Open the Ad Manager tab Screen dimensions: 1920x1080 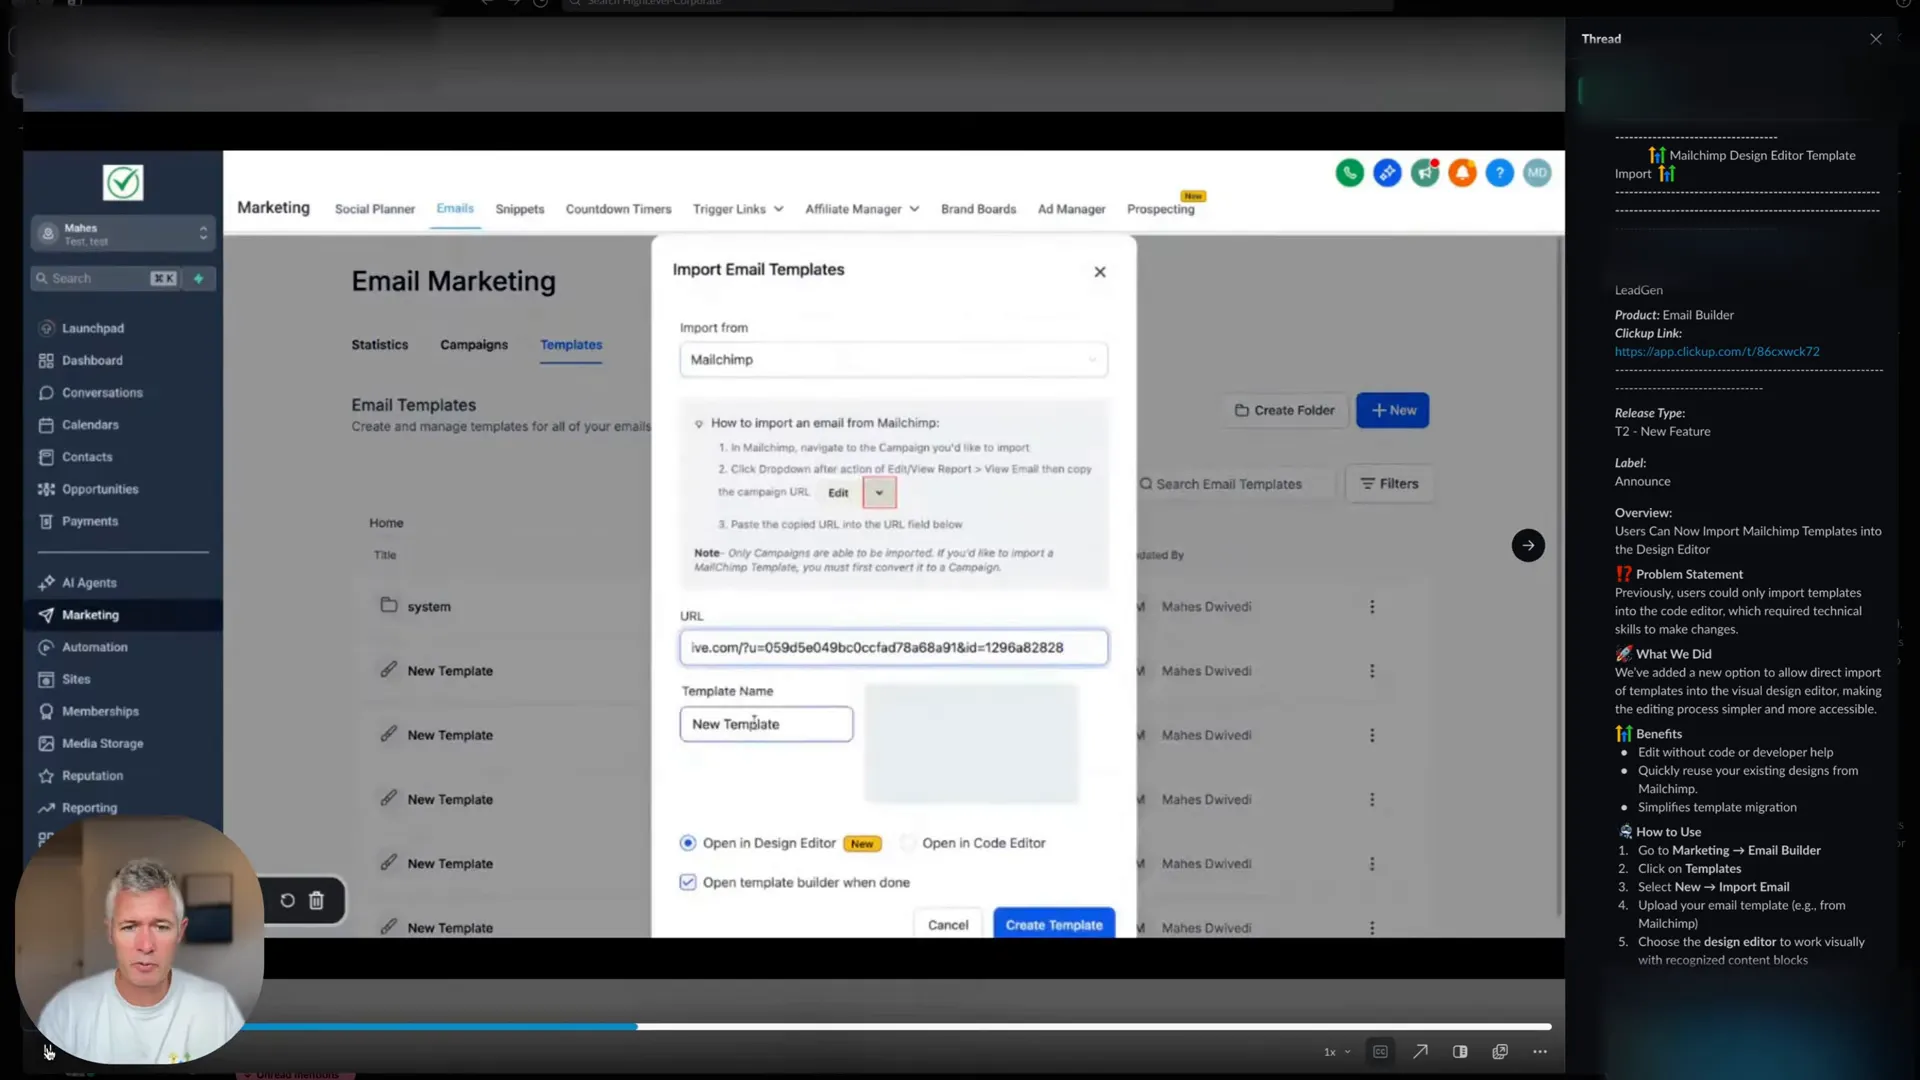(1071, 209)
